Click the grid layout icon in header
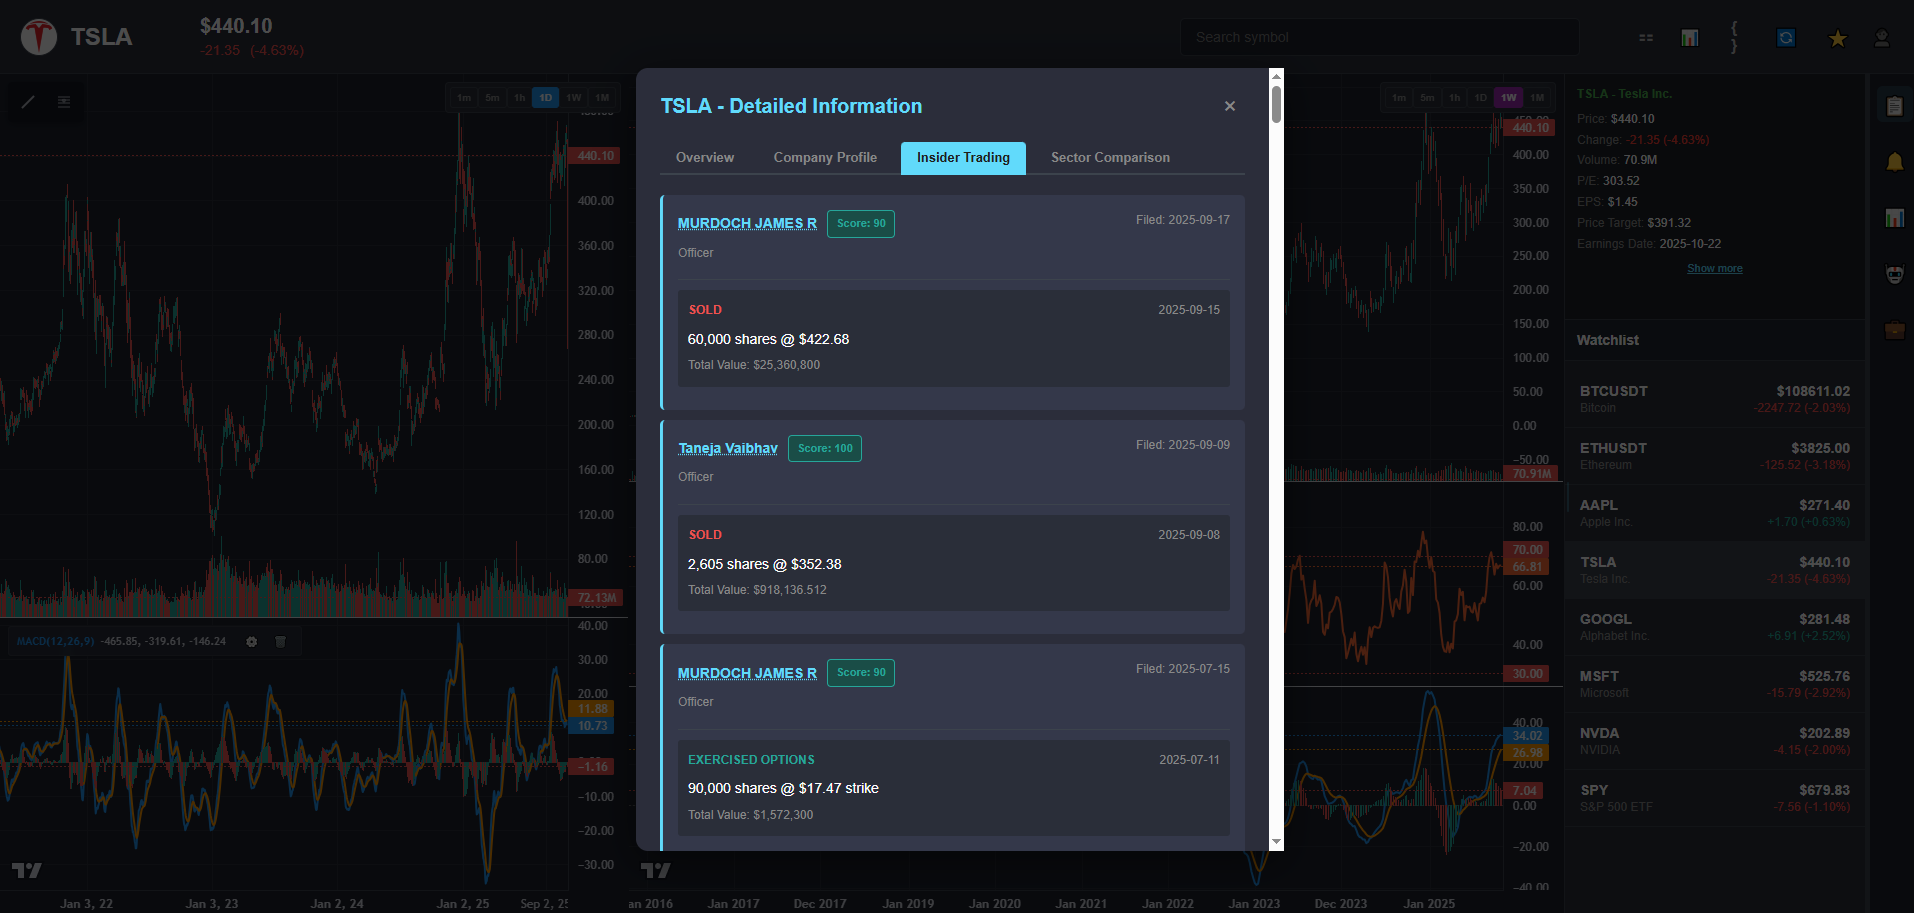The image size is (1914, 913). pos(1646,38)
